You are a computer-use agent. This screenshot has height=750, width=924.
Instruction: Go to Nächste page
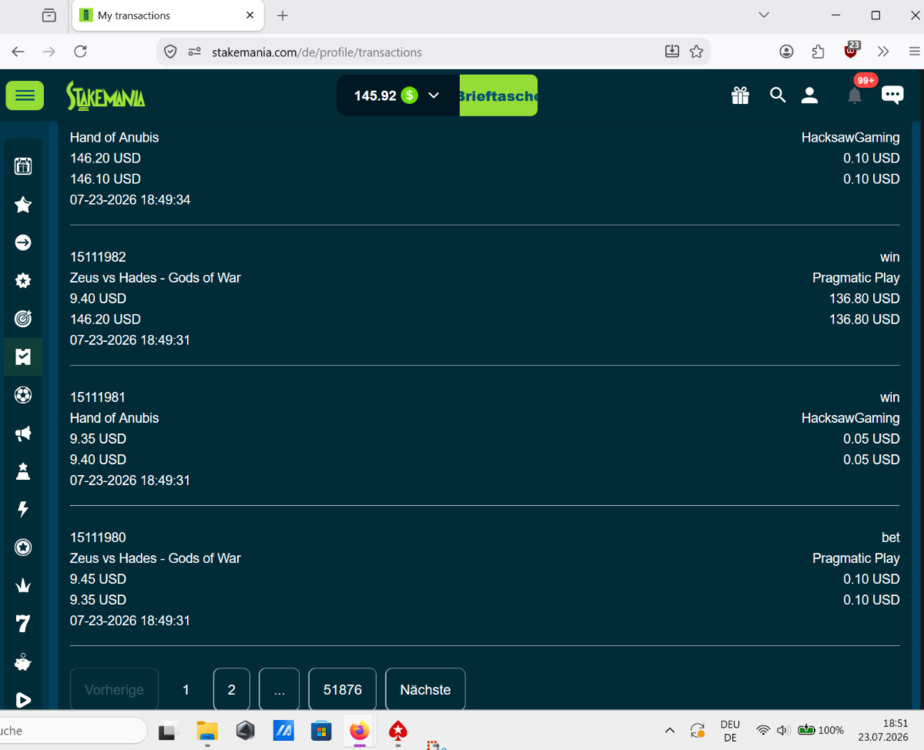425,689
